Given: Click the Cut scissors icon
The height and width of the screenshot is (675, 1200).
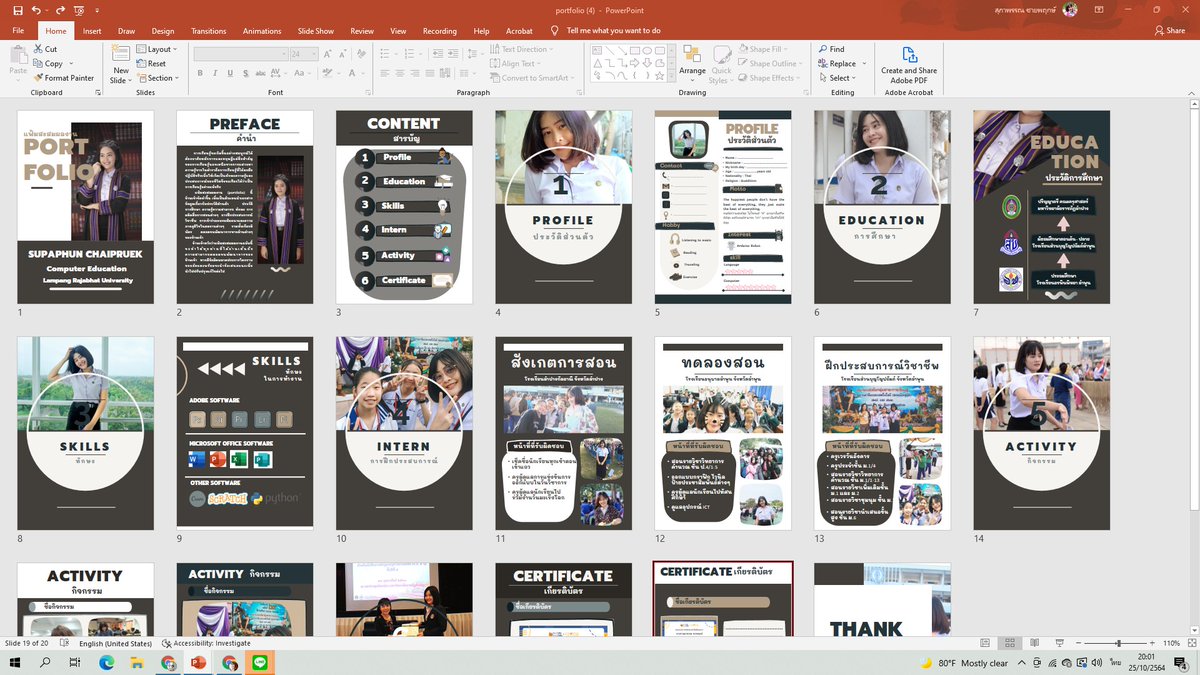Looking at the screenshot, I should 38,48.
